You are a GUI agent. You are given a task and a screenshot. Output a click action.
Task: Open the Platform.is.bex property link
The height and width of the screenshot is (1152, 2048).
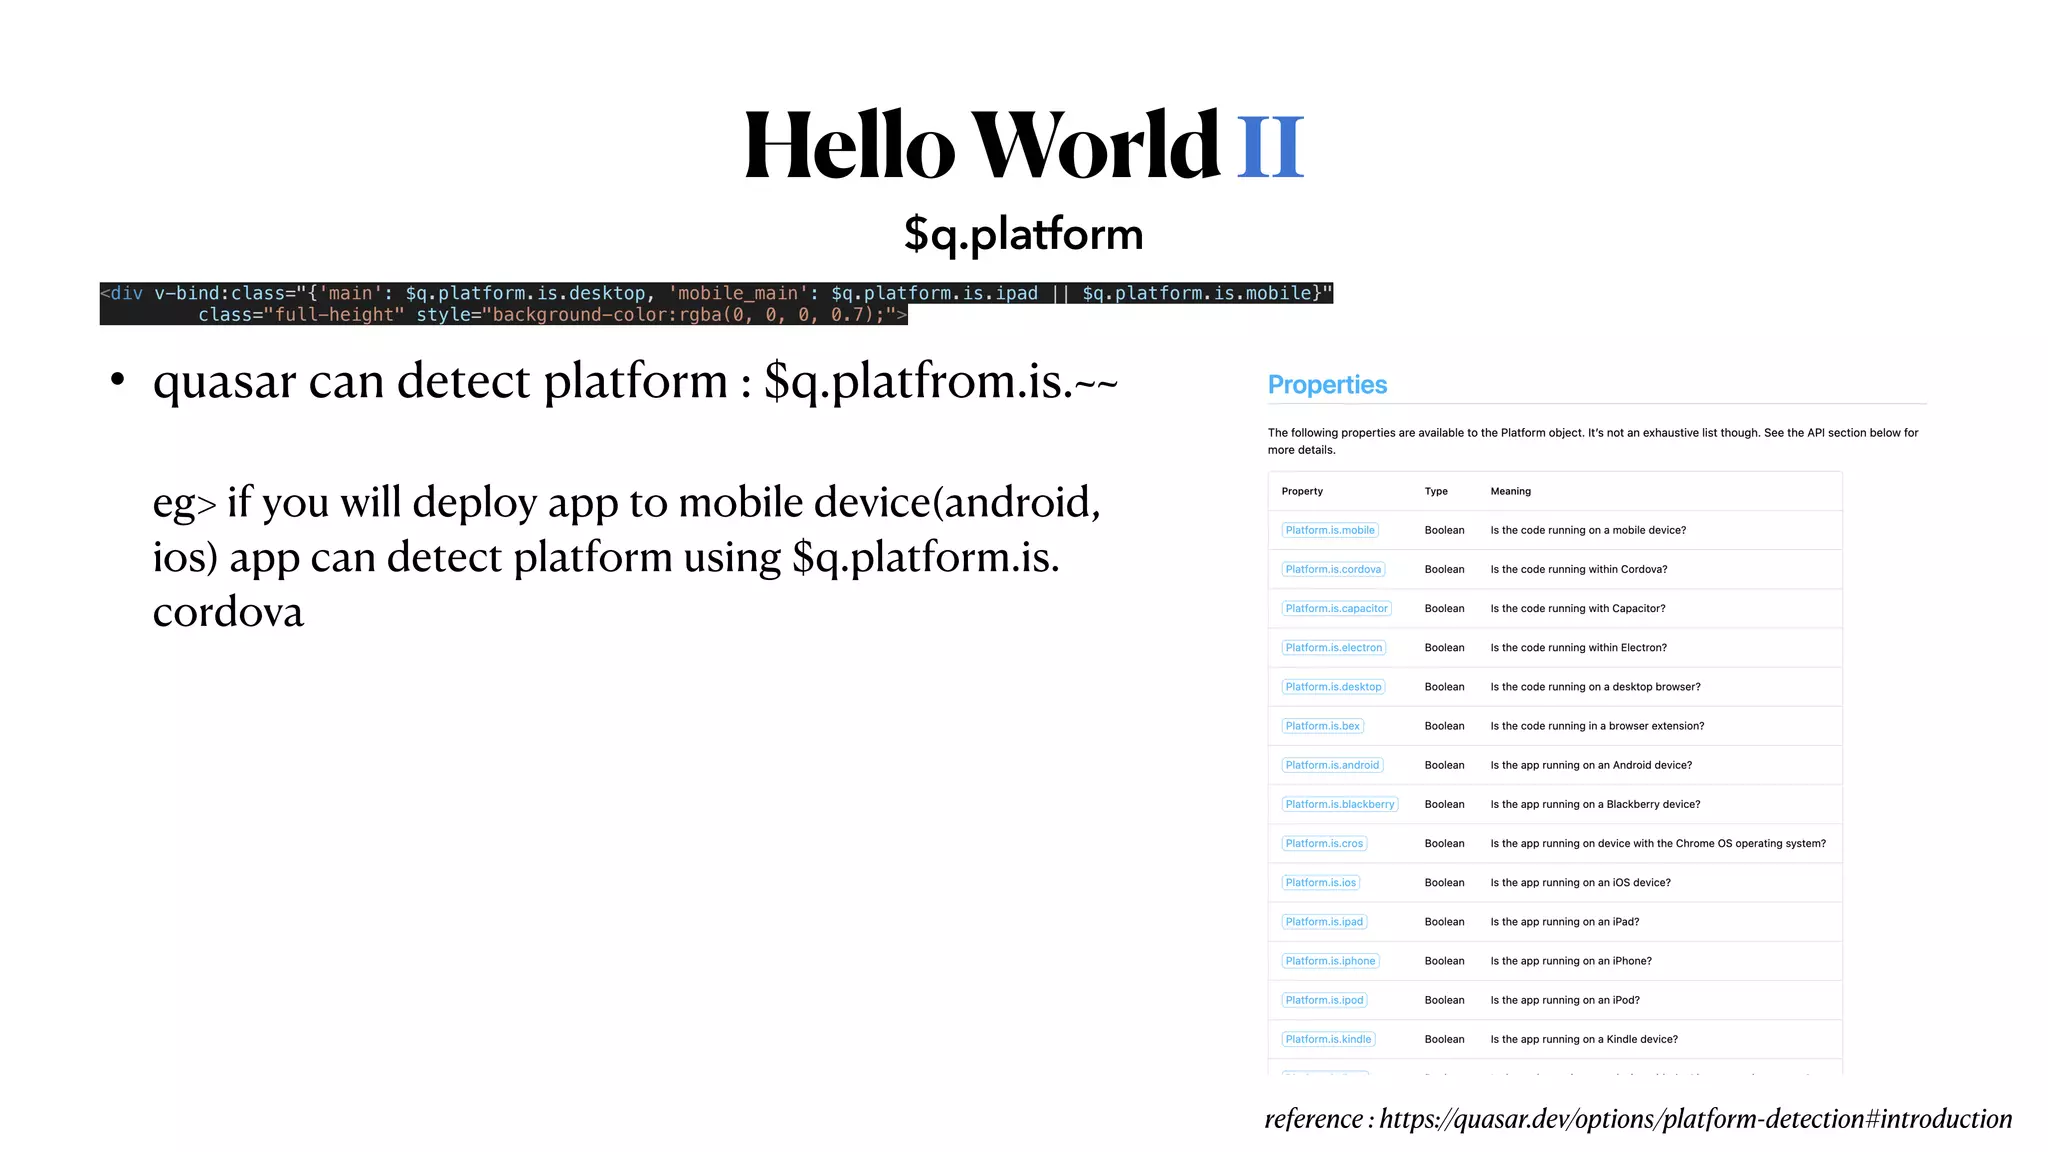tap(1322, 726)
